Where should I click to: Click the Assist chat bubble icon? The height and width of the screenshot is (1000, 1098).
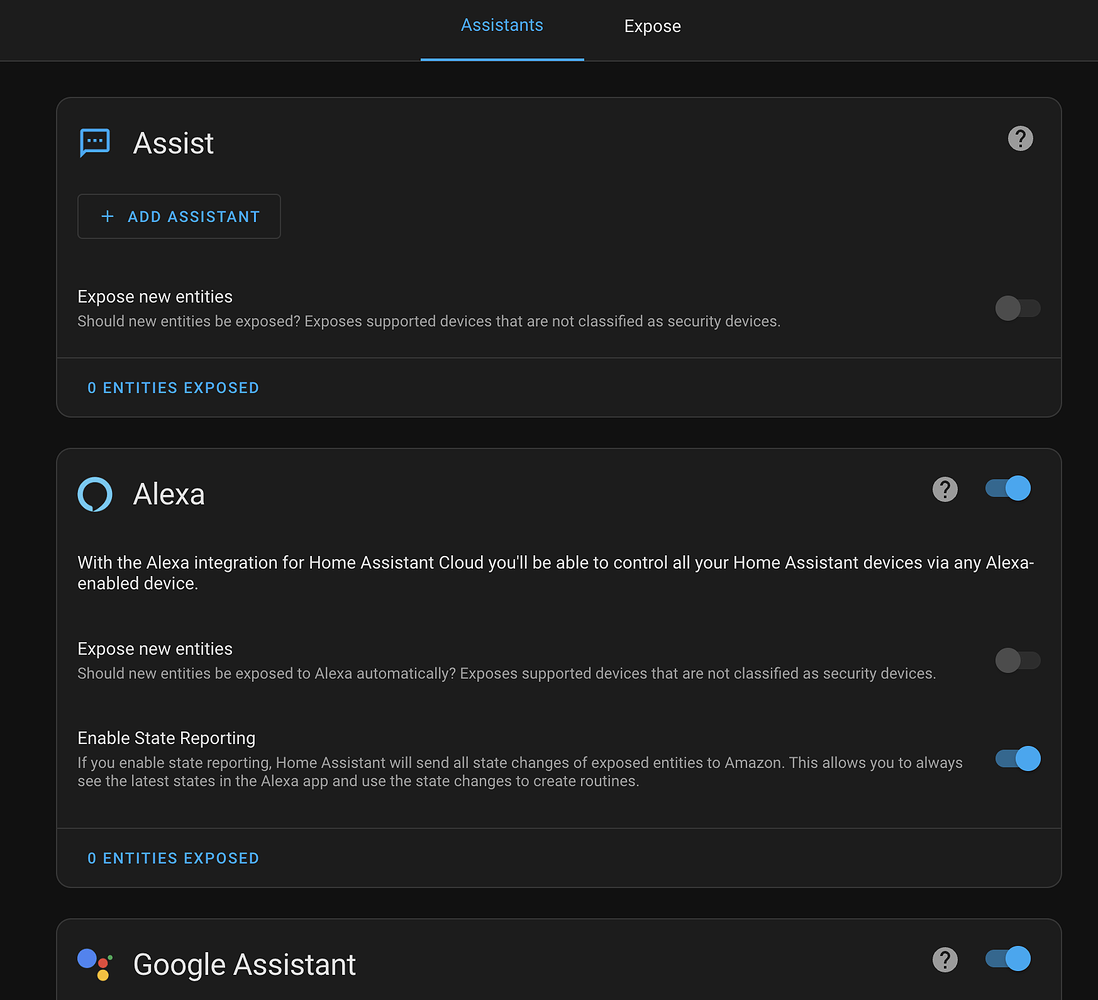pos(94,142)
